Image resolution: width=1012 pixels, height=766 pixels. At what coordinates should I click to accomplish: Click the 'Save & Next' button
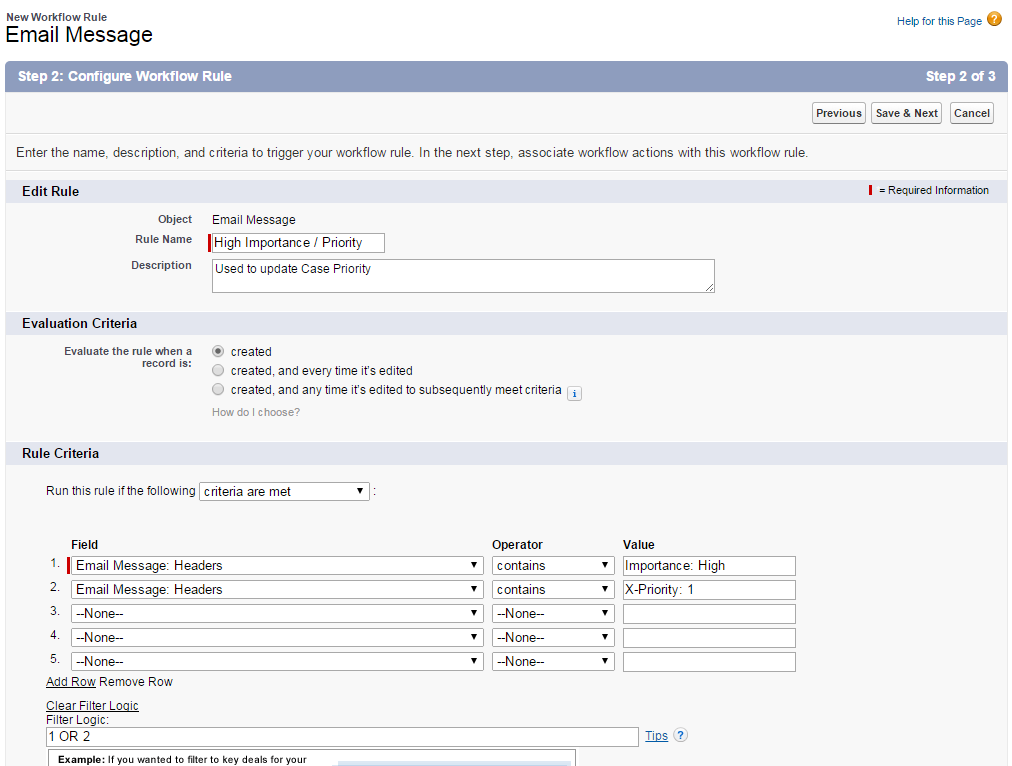coord(905,113)
